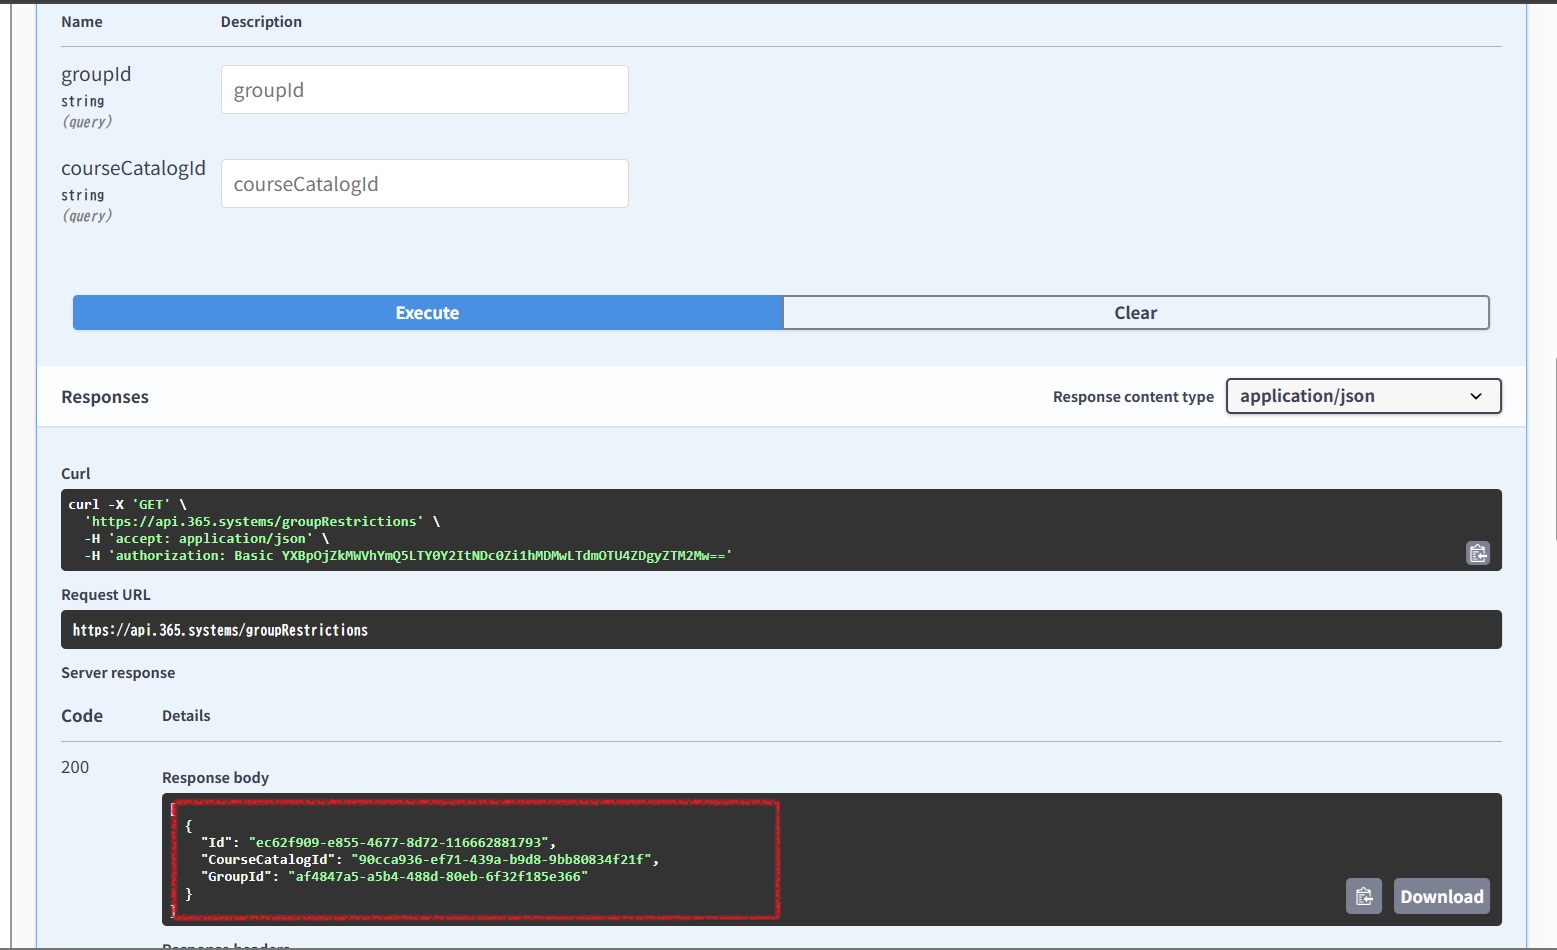Focus the courseCatalogId input field
Viewport: 1557px width, 950px height.
pos(425,184)
